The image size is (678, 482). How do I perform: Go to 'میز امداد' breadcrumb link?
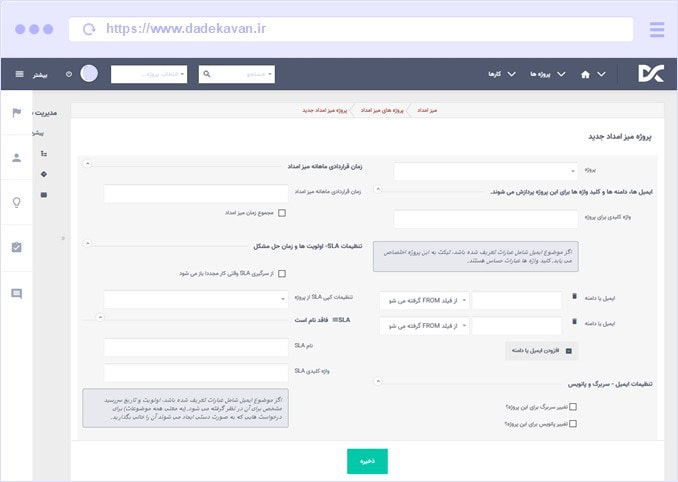pyautogui.click(x=457, y=108)
